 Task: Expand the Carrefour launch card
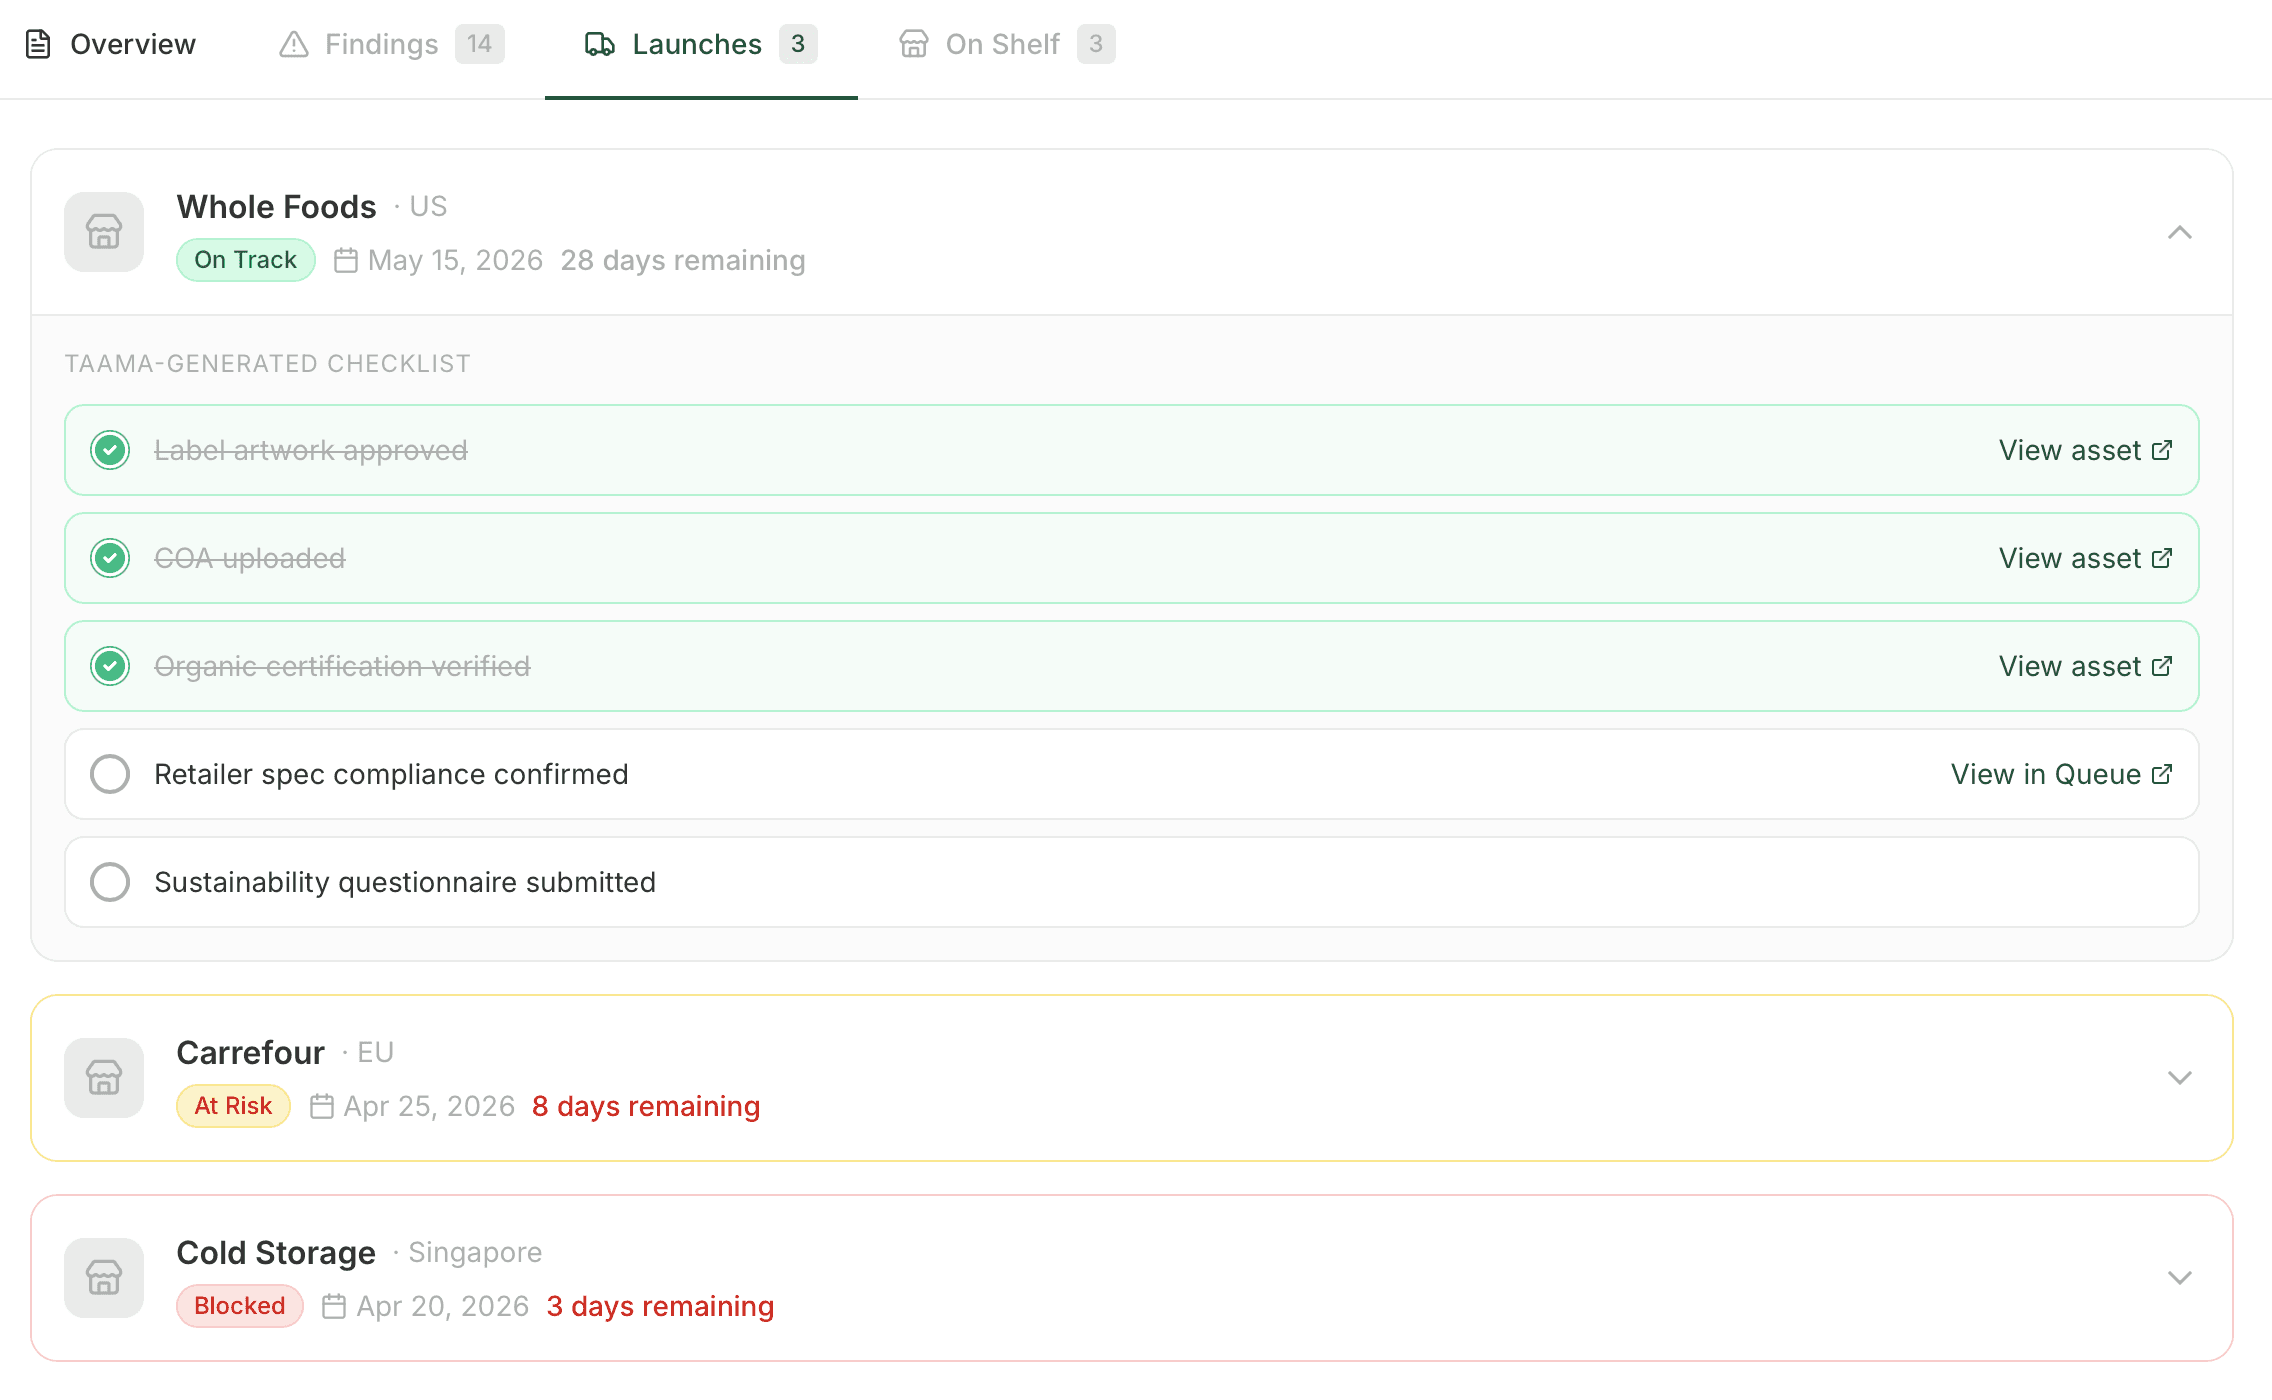[x=2180, y=1078]
